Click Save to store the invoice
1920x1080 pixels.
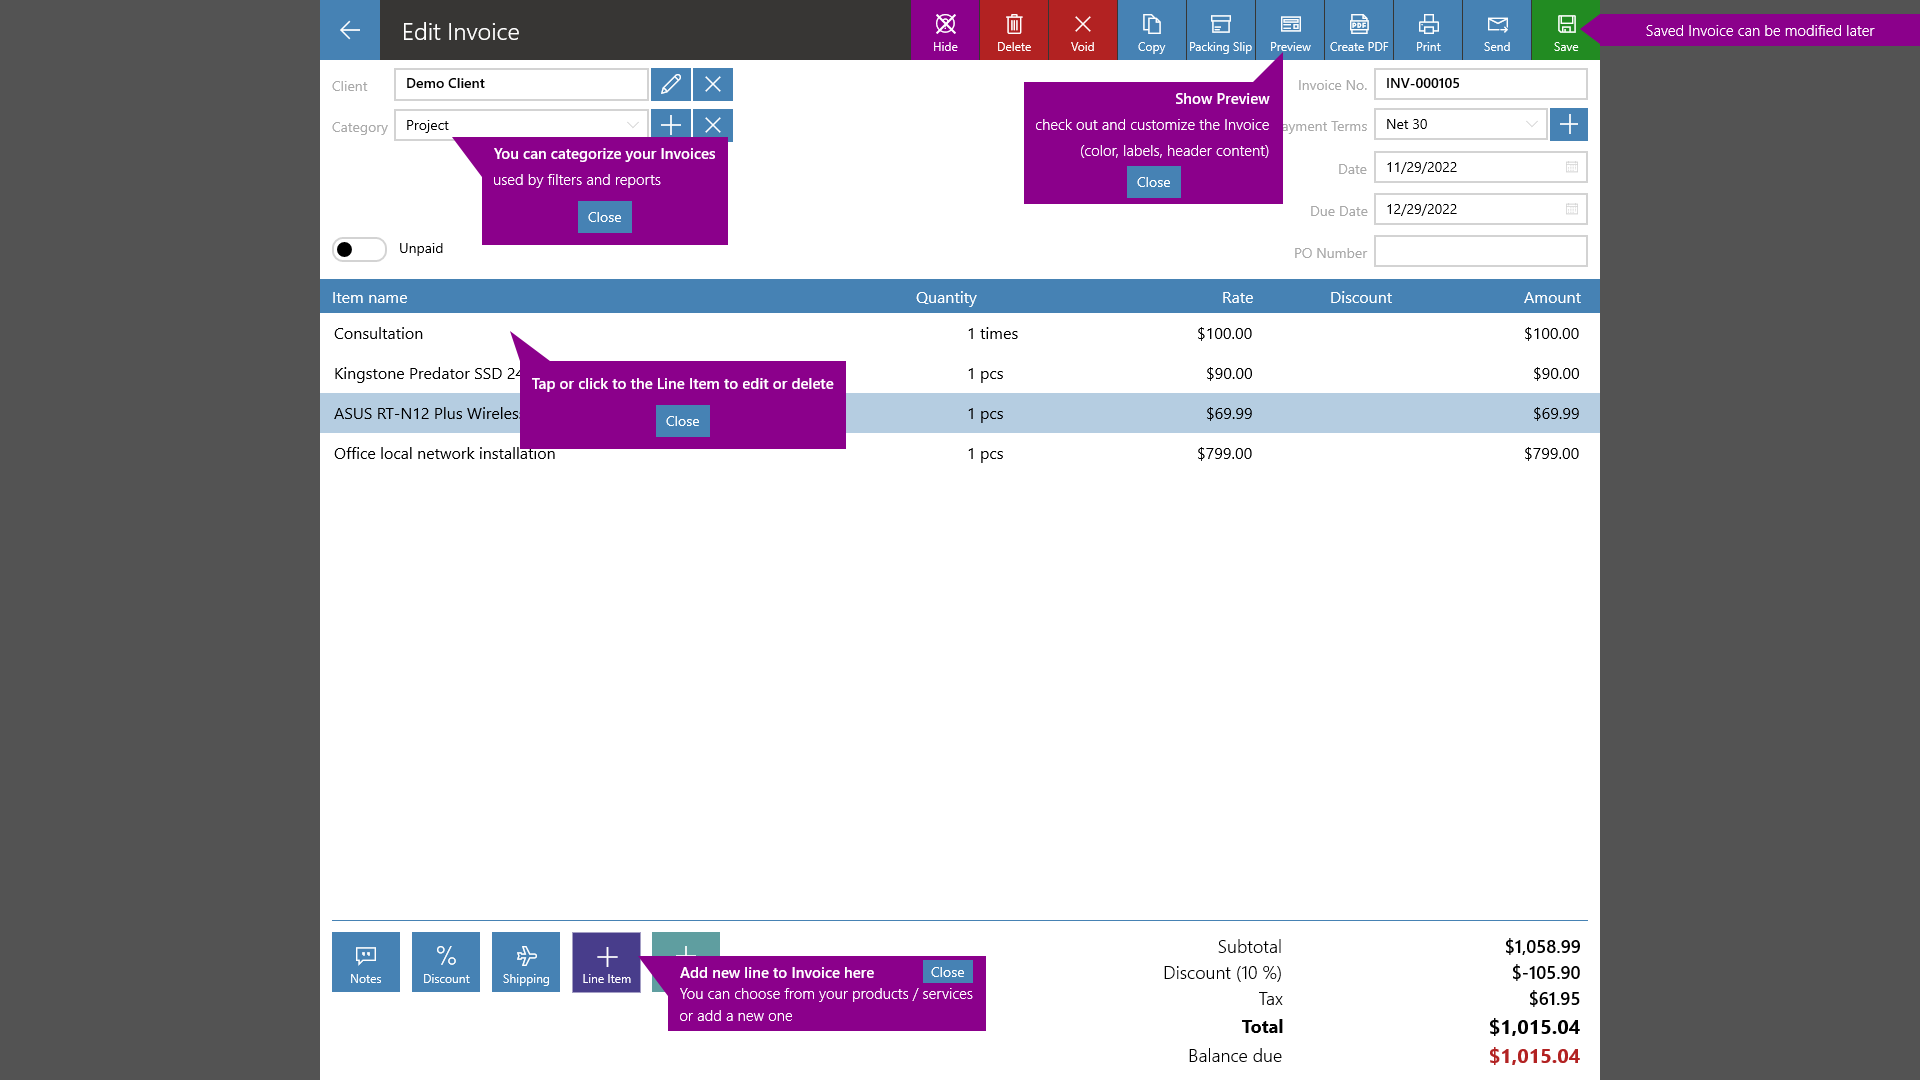[x=1564, y=30]
